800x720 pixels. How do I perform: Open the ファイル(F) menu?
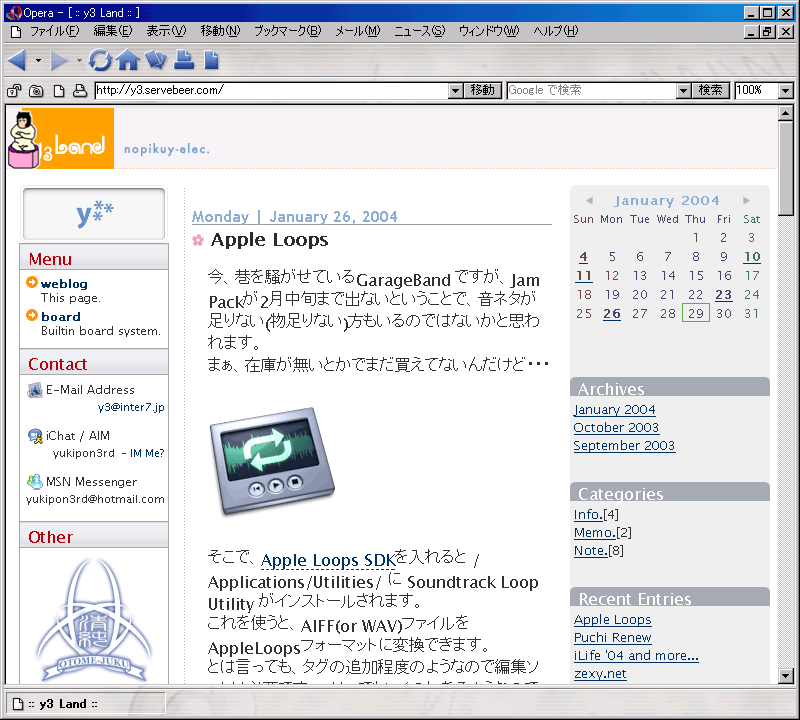pos(55,32)
